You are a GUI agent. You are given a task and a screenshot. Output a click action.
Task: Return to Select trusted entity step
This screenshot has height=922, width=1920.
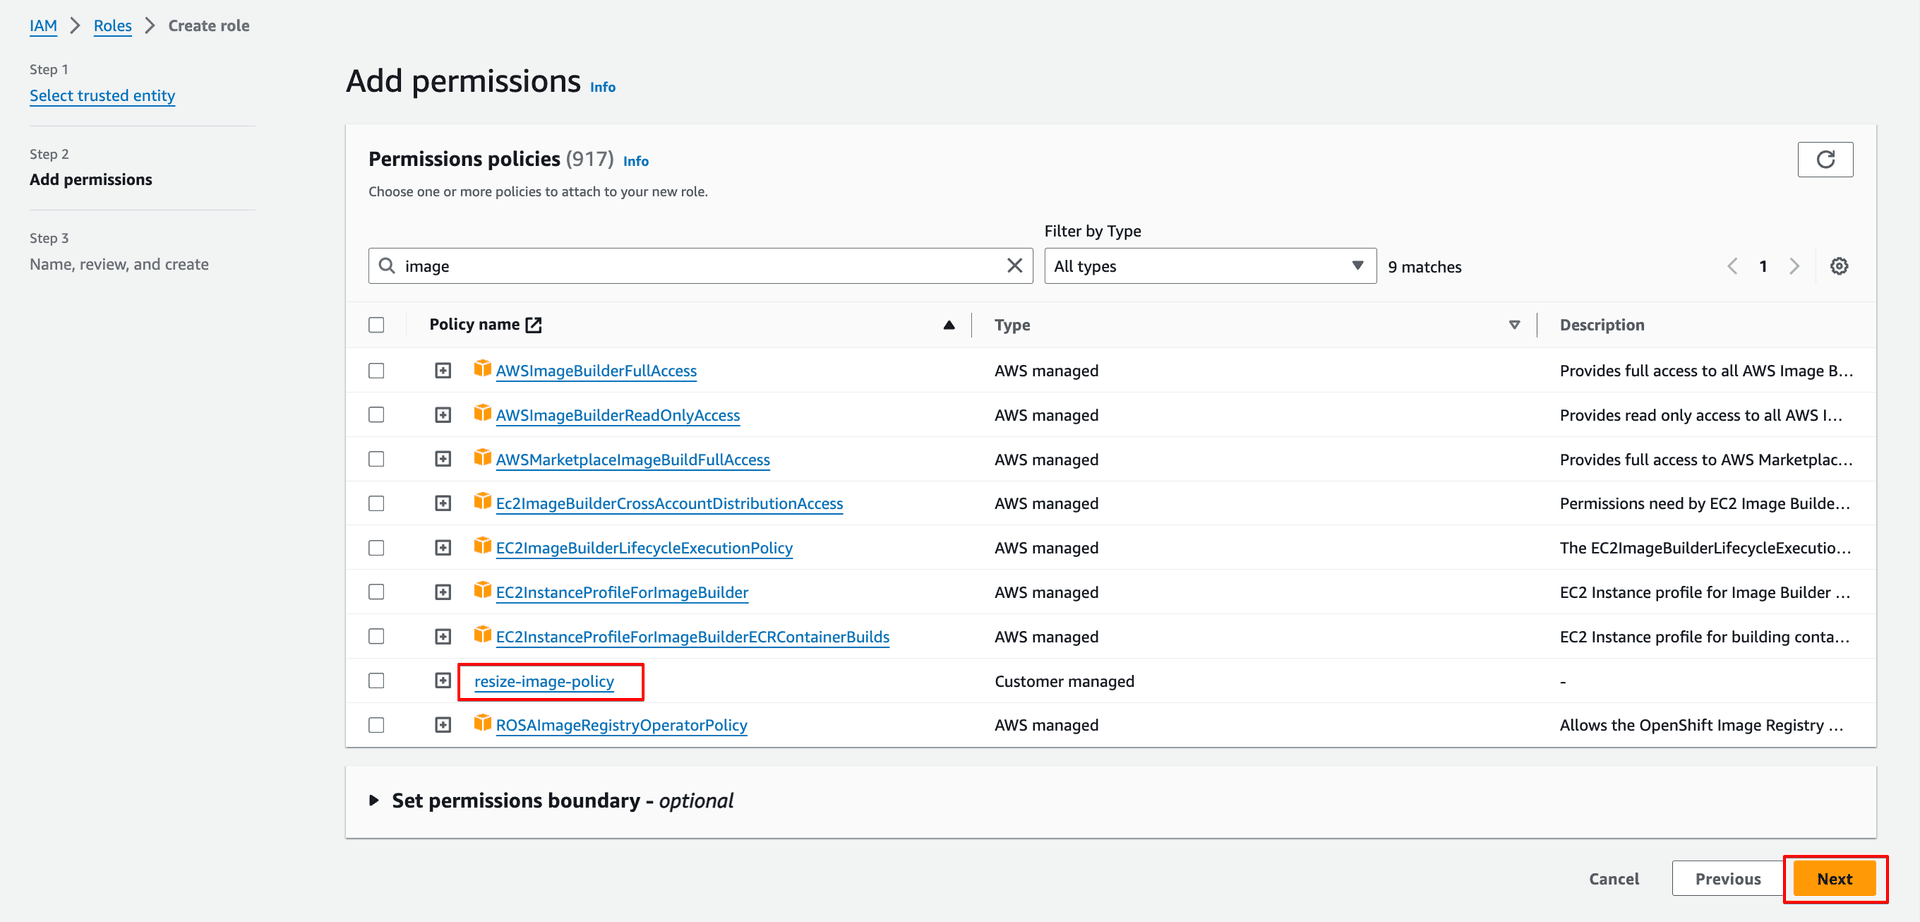click(102, 96)
